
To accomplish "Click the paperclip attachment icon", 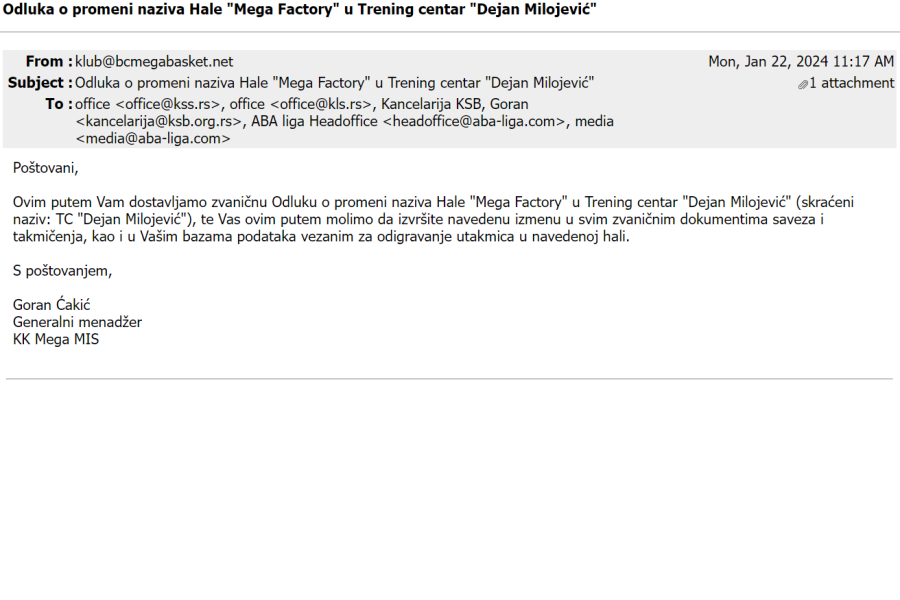I will point(802,84).
